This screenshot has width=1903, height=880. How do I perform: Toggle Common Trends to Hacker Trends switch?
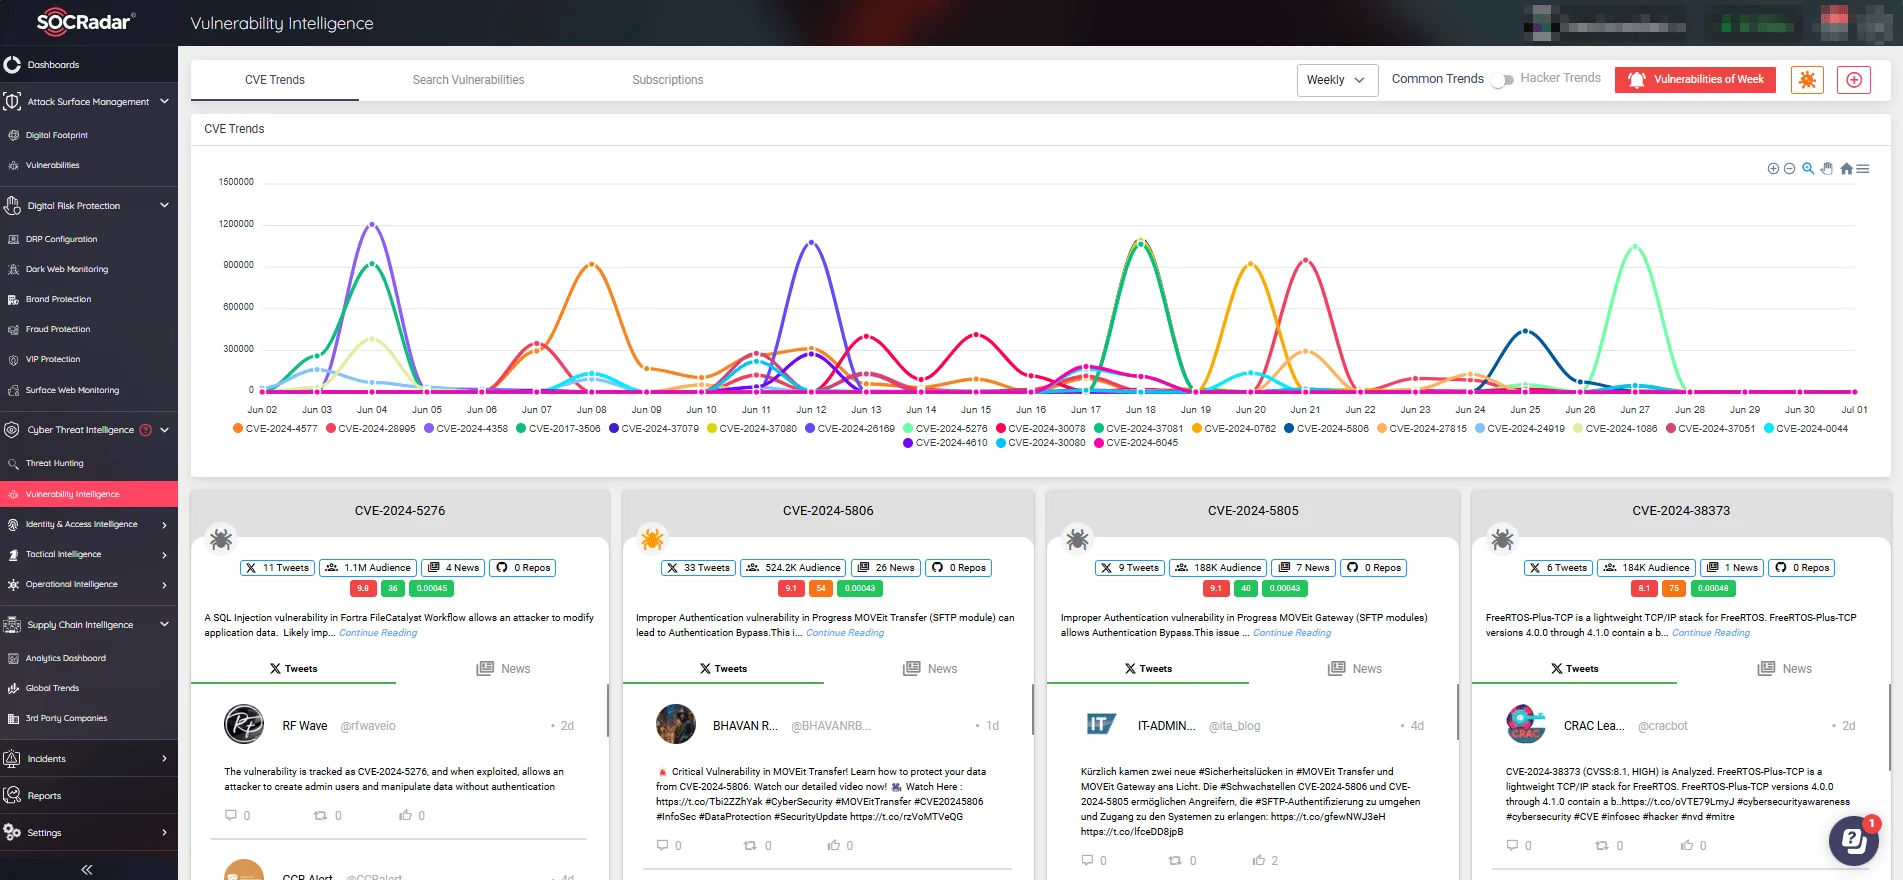pyautogui.click(x=1502, y=80)
